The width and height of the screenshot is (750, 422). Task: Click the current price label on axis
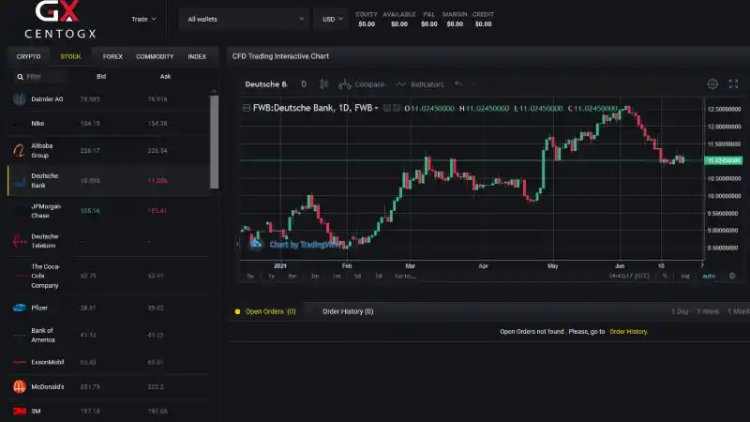click(724, 161)
